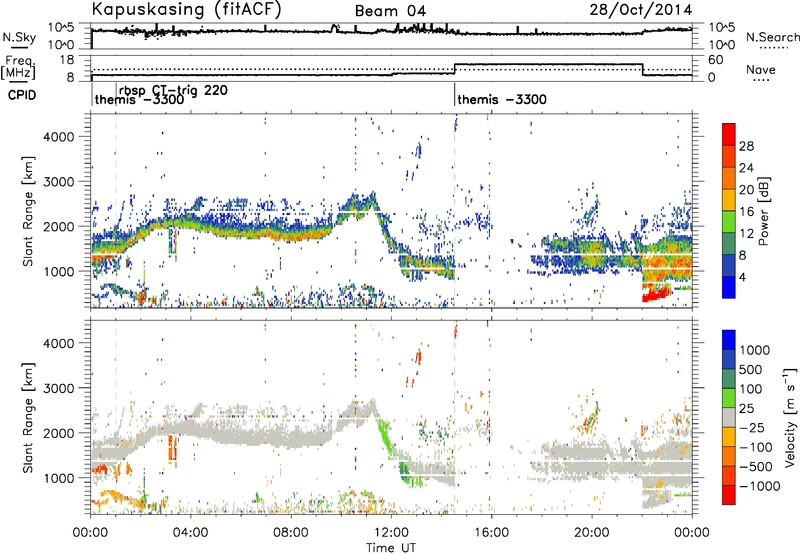Click the 60 tick on Nave axis

[715, 60]
